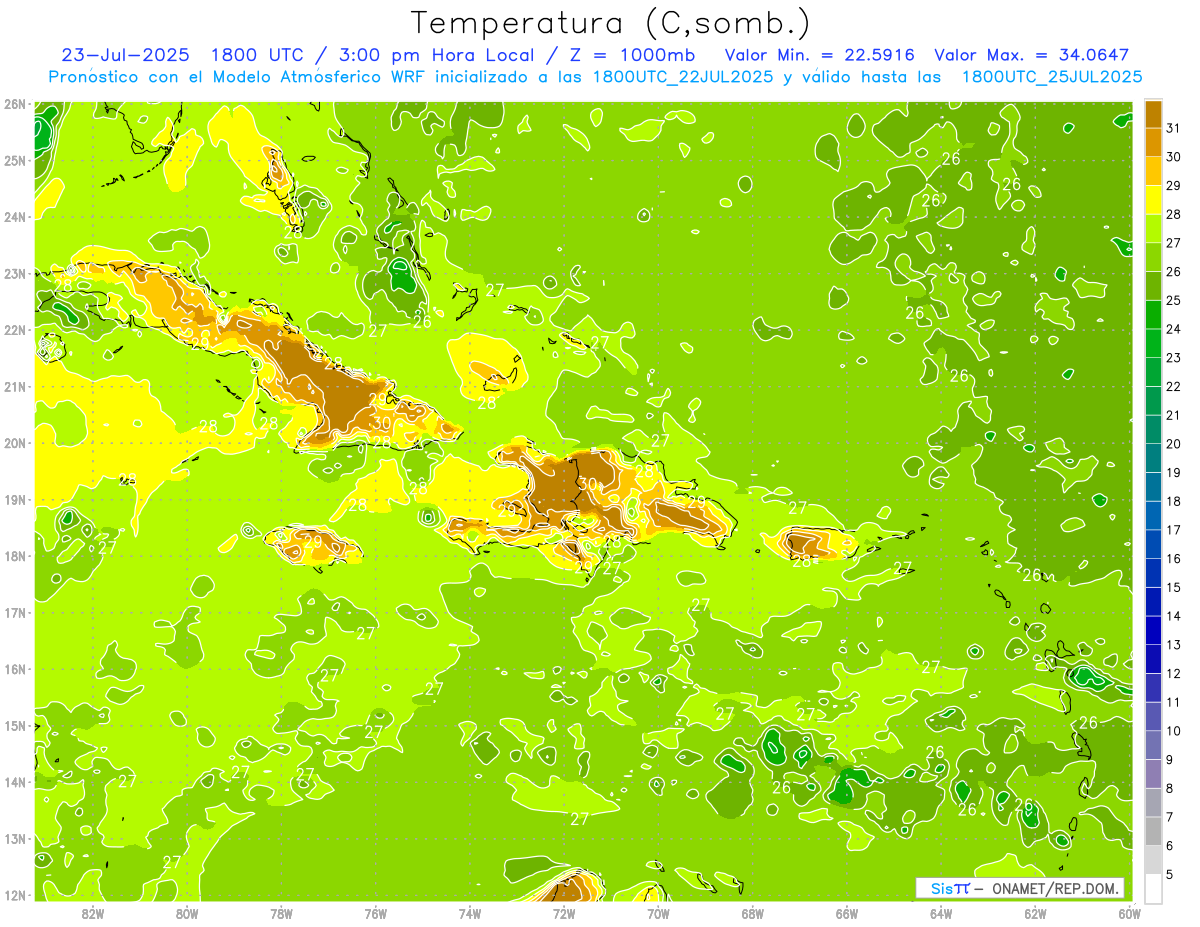
Task: Click the legend scale label "12"
Action: click(x=1174, y=673)
